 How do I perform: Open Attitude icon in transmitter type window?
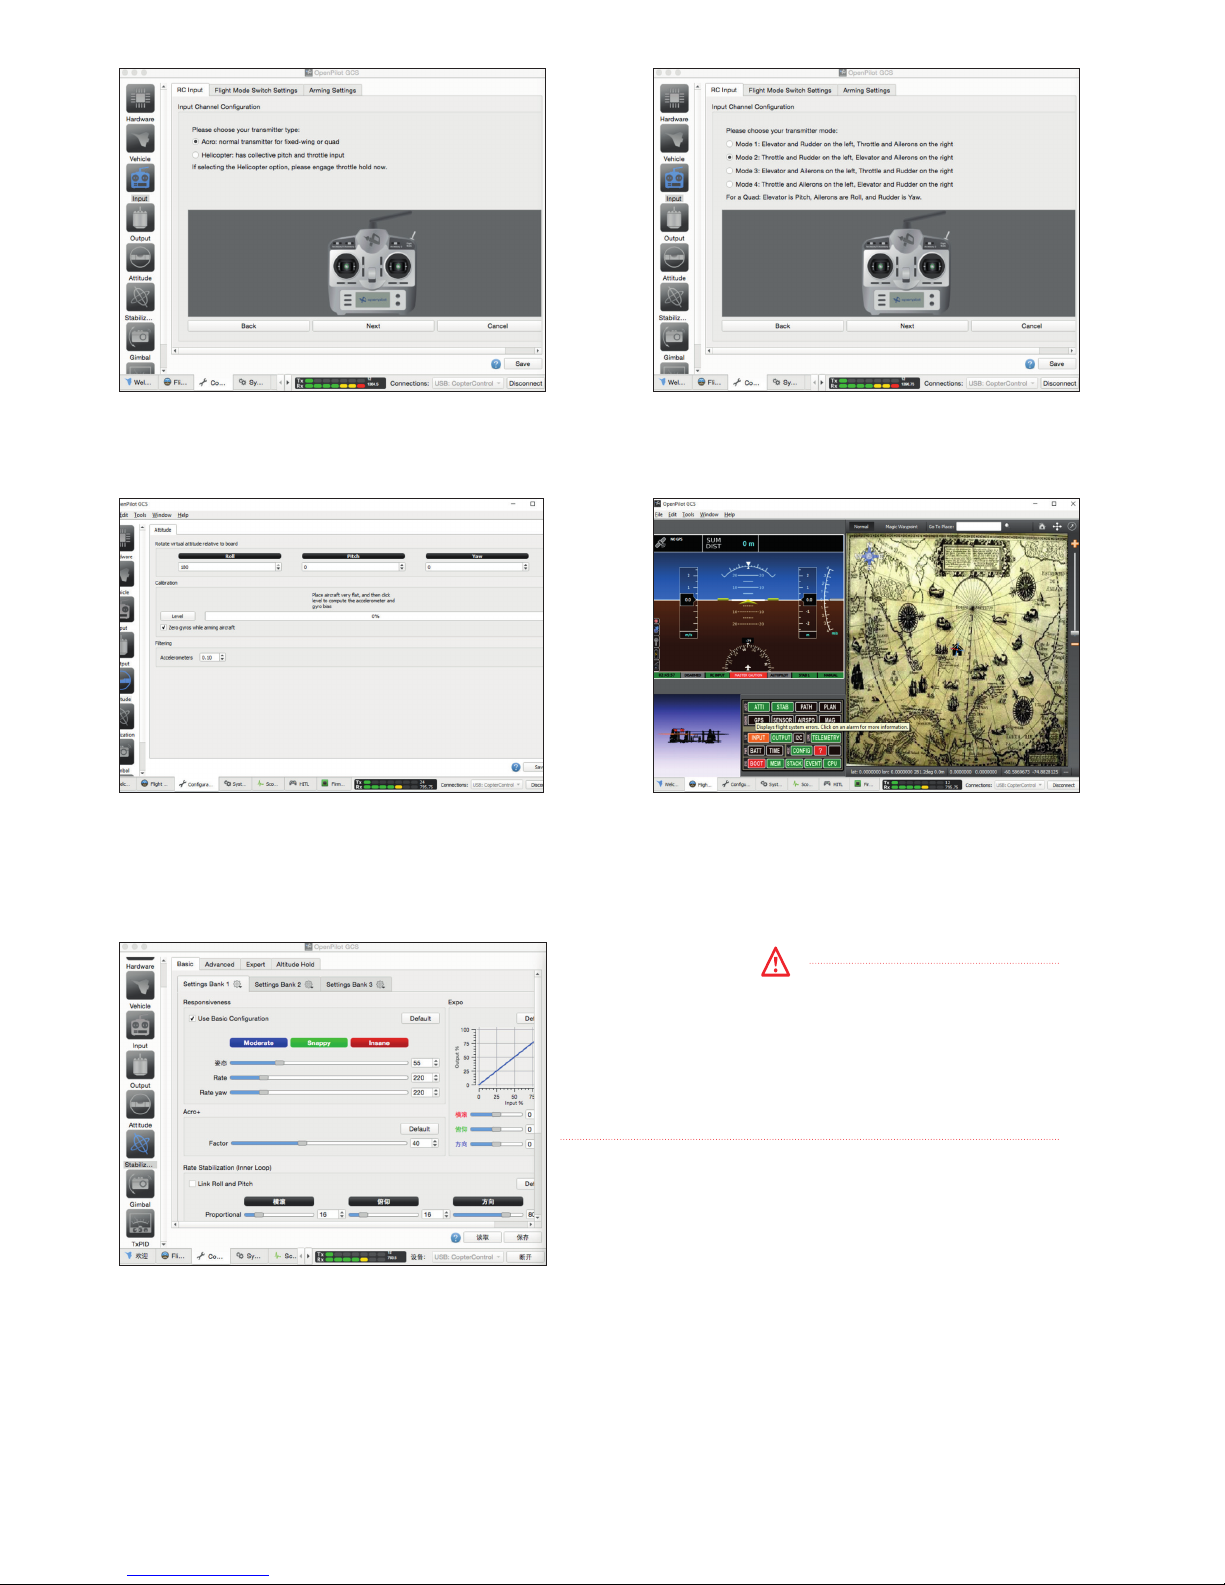140,257
